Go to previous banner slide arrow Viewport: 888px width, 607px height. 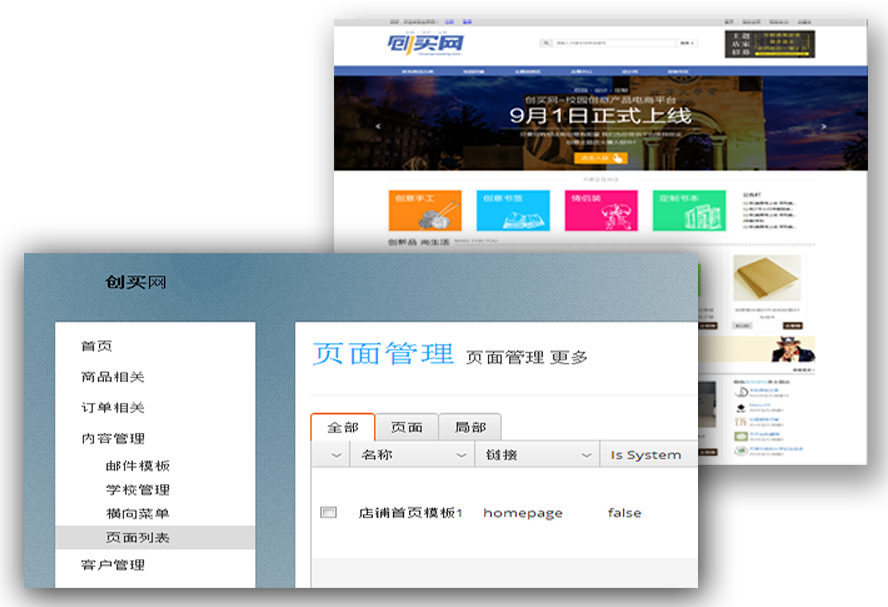pos(377,127)
